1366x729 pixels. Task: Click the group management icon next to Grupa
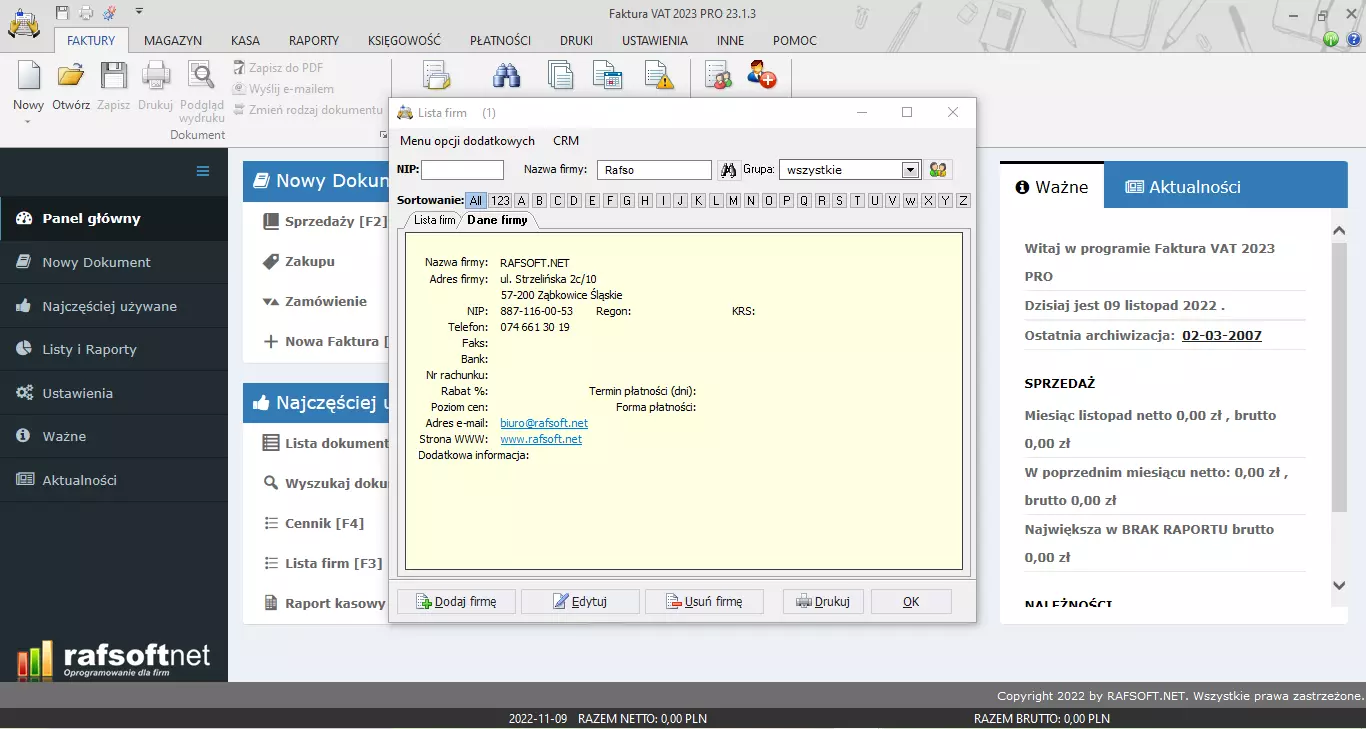pyautogui.click(x=938, y=170)
